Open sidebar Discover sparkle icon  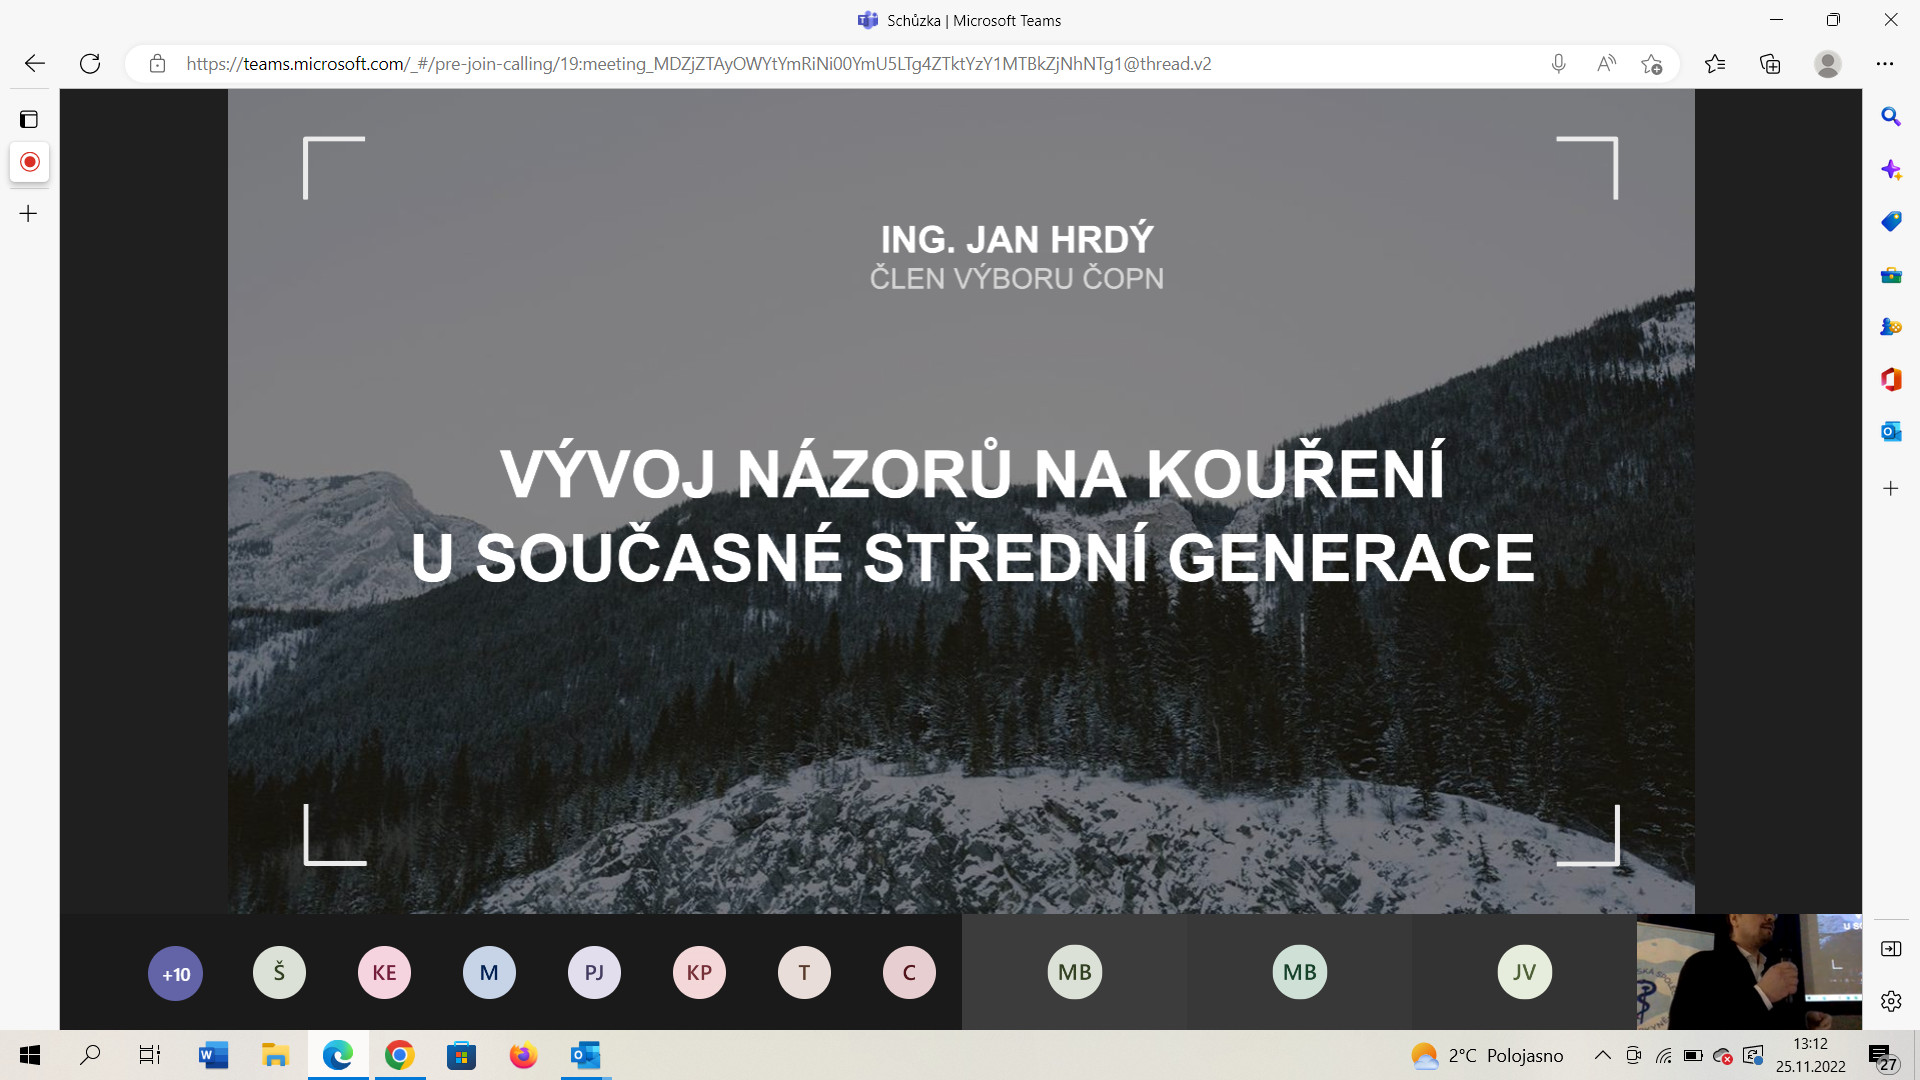tap(1891, 169)
